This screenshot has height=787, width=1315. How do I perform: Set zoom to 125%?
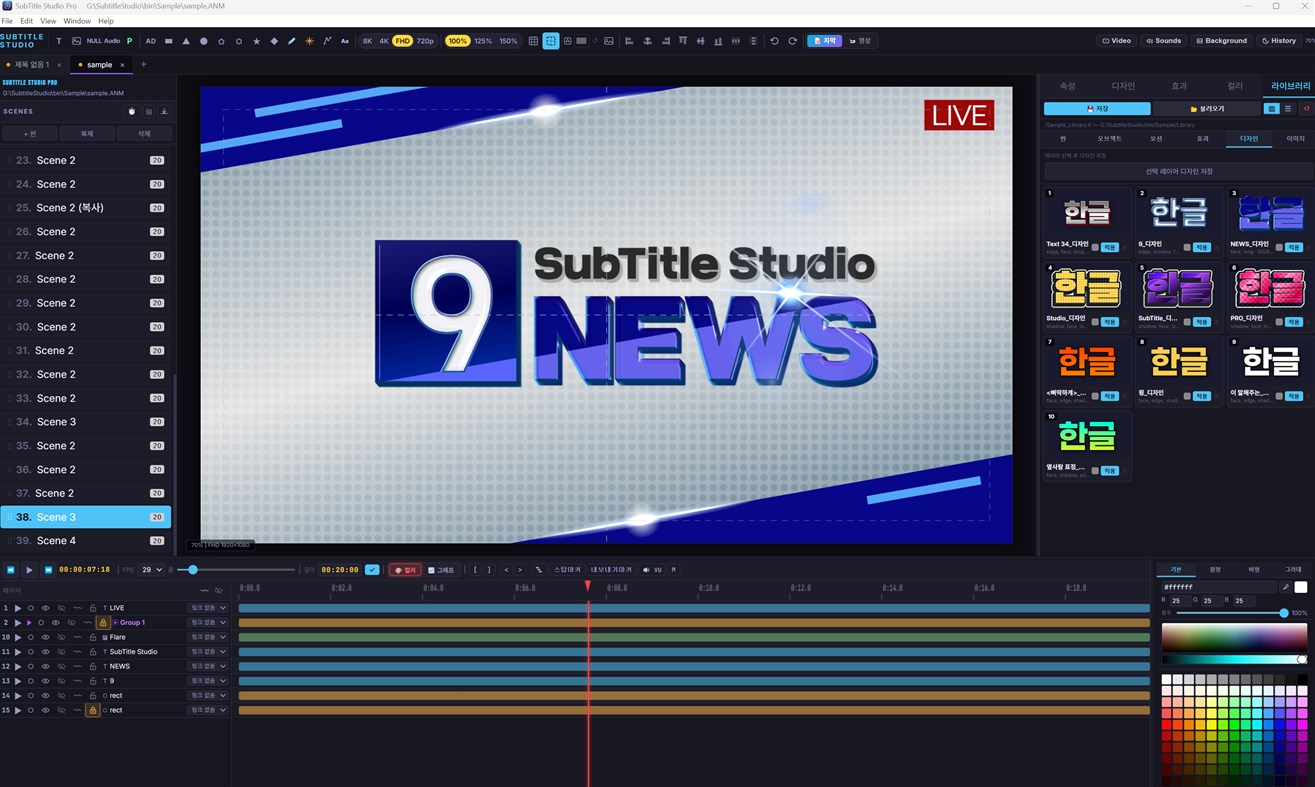pyautogui.click(x=483, y=41)
